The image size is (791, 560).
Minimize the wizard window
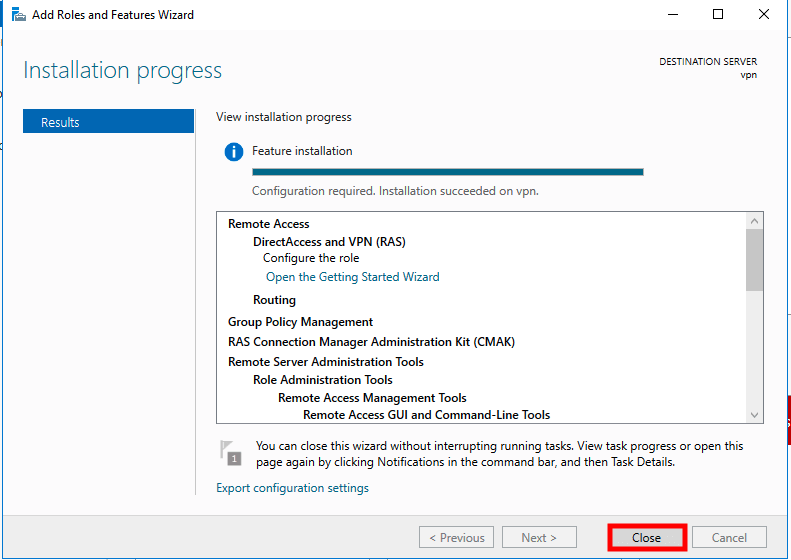click(672, 15)
